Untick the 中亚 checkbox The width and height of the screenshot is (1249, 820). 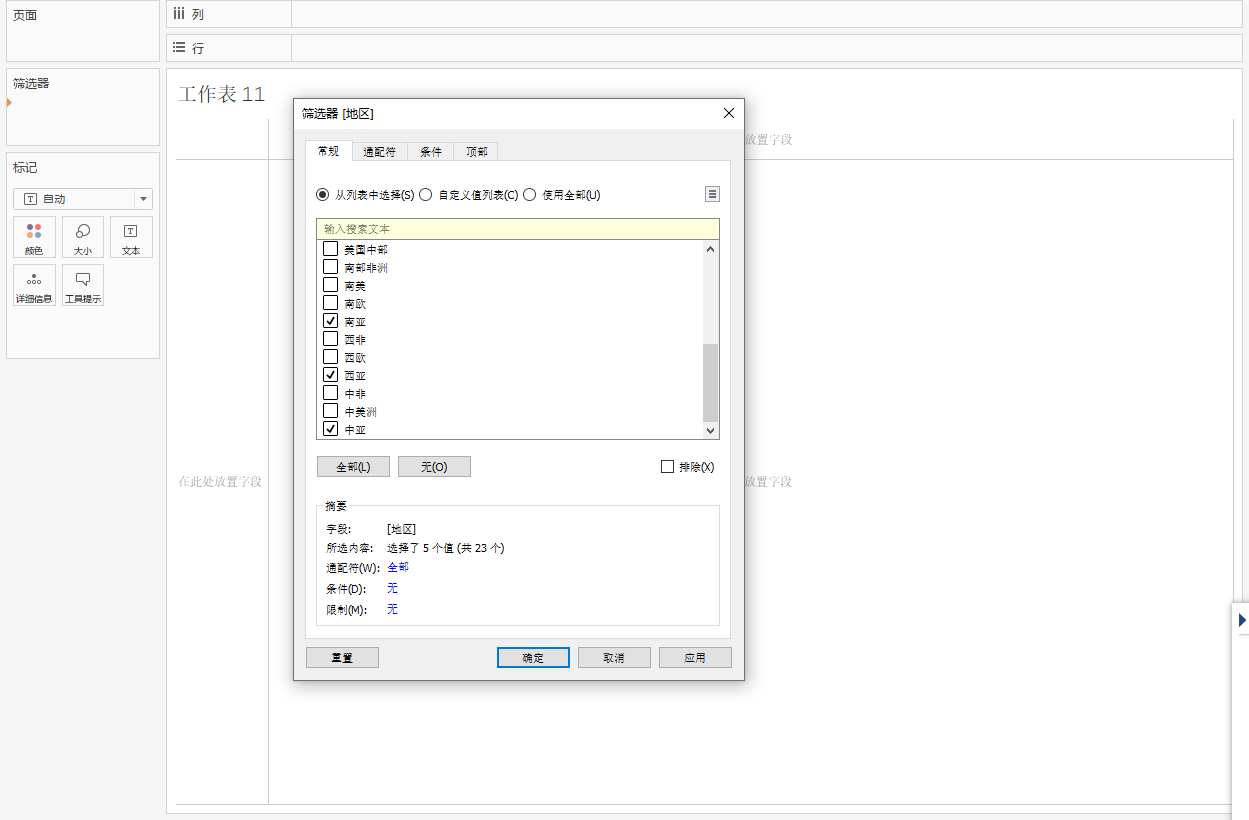click(331, 429)
